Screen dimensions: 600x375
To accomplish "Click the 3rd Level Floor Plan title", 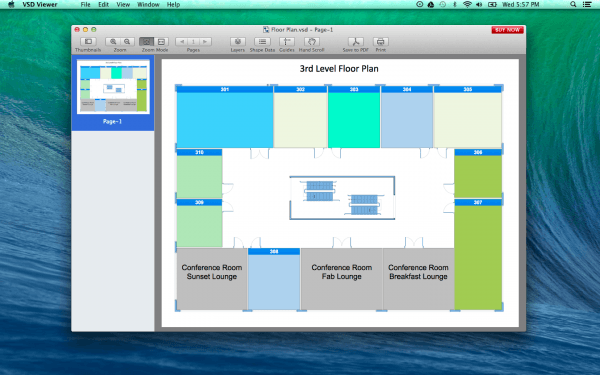I will [339, 69].
